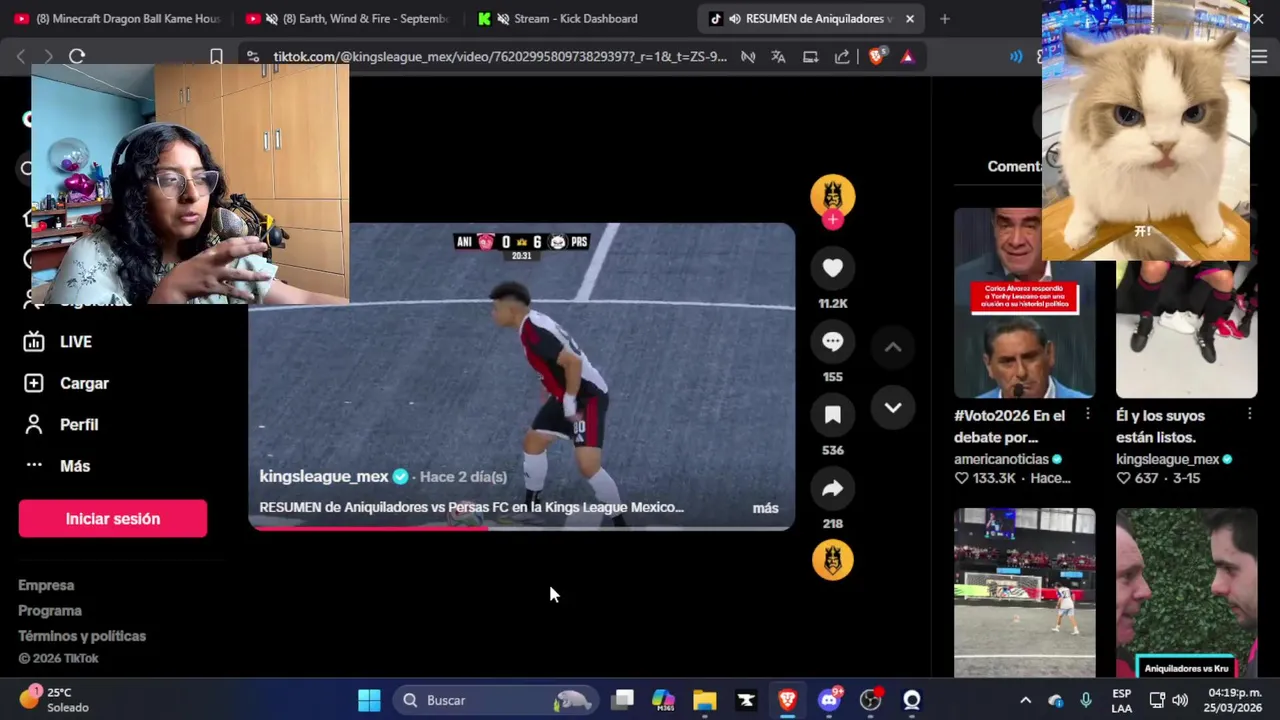Open the penalty-kick stadium video thumbnail
The height and width of the screenshot is (720, 1280).
(1024, 593)
